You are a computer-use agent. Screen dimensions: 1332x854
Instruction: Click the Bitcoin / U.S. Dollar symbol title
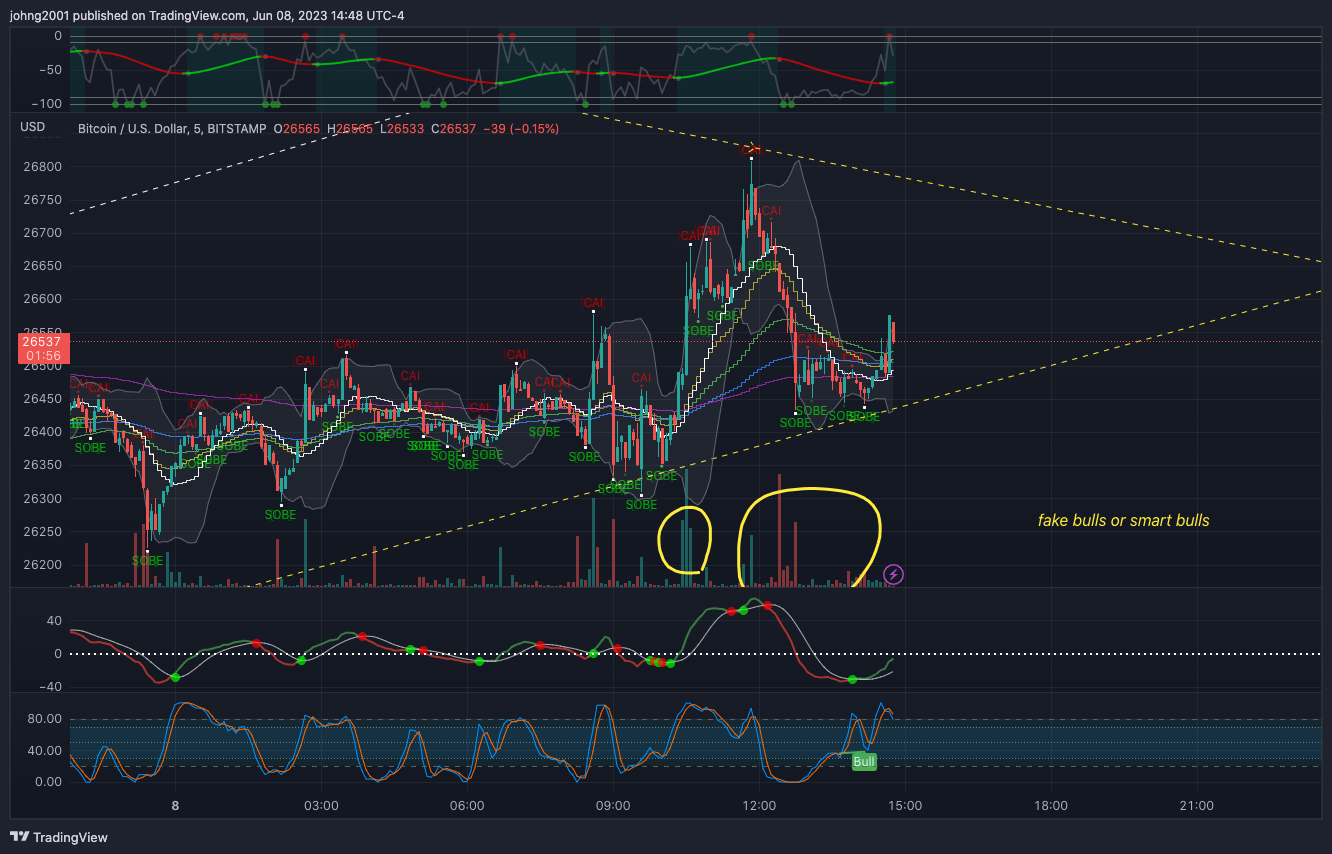point(172,128)
